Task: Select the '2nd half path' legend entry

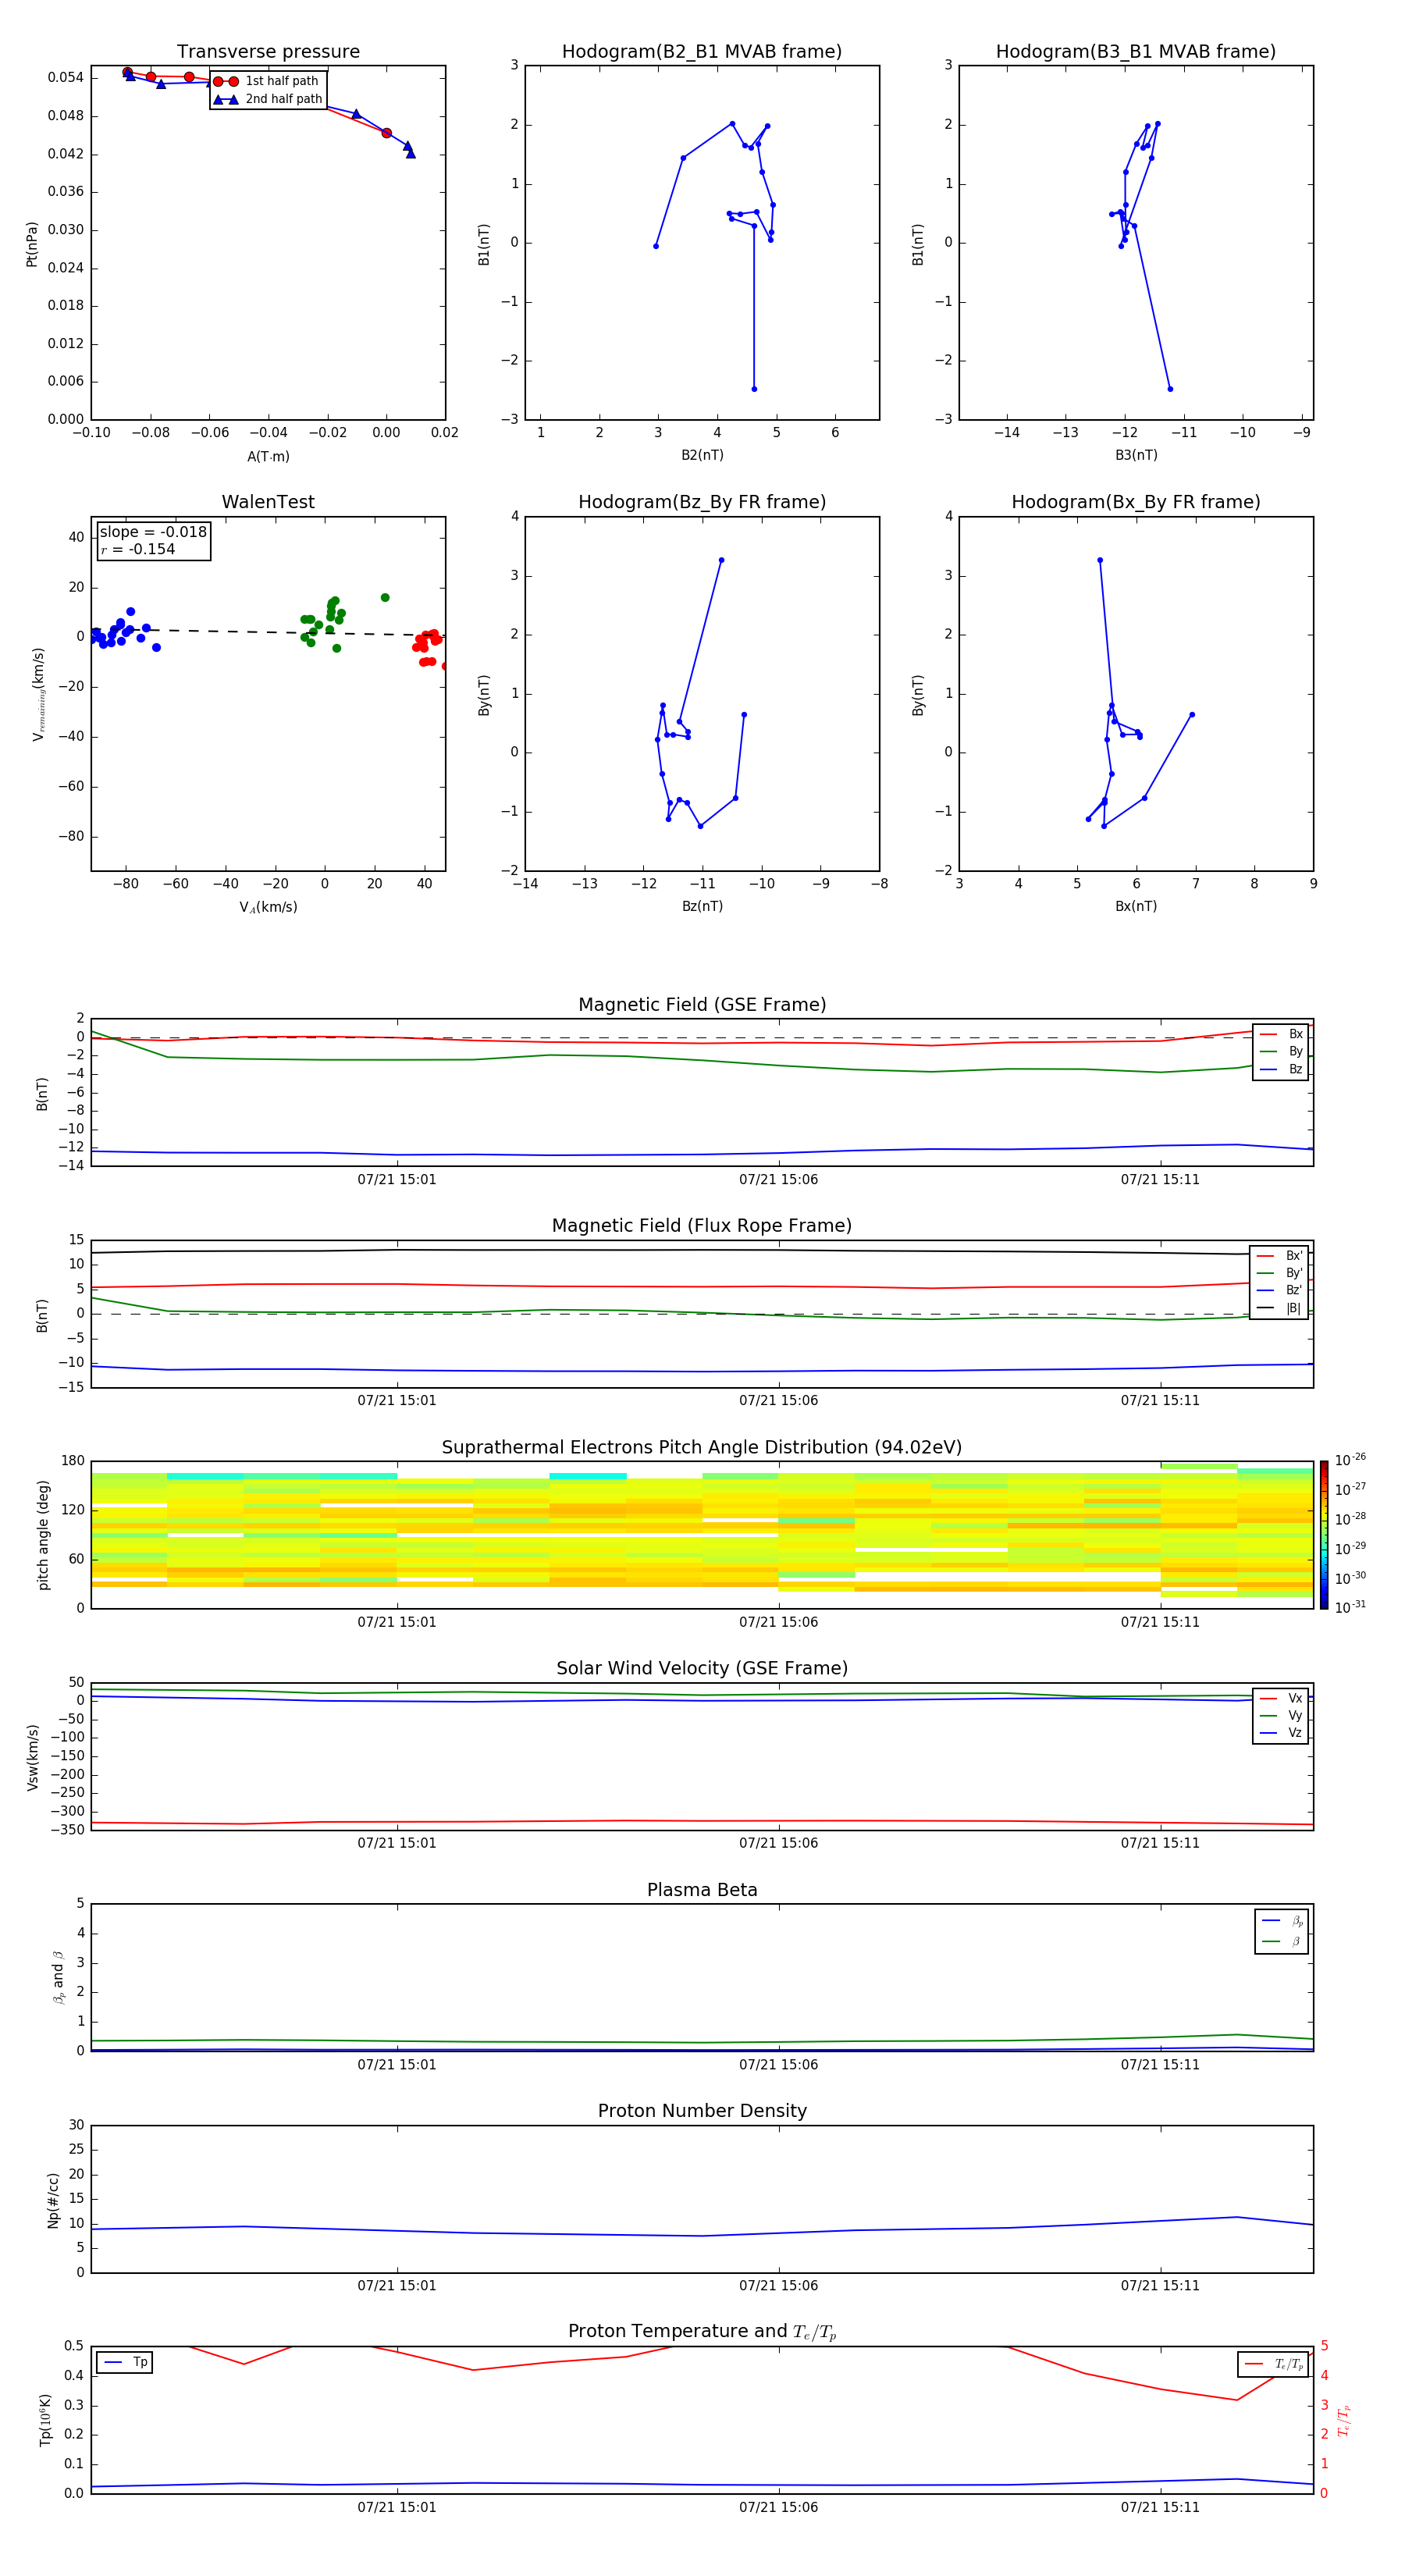Action: click(269, 99)
